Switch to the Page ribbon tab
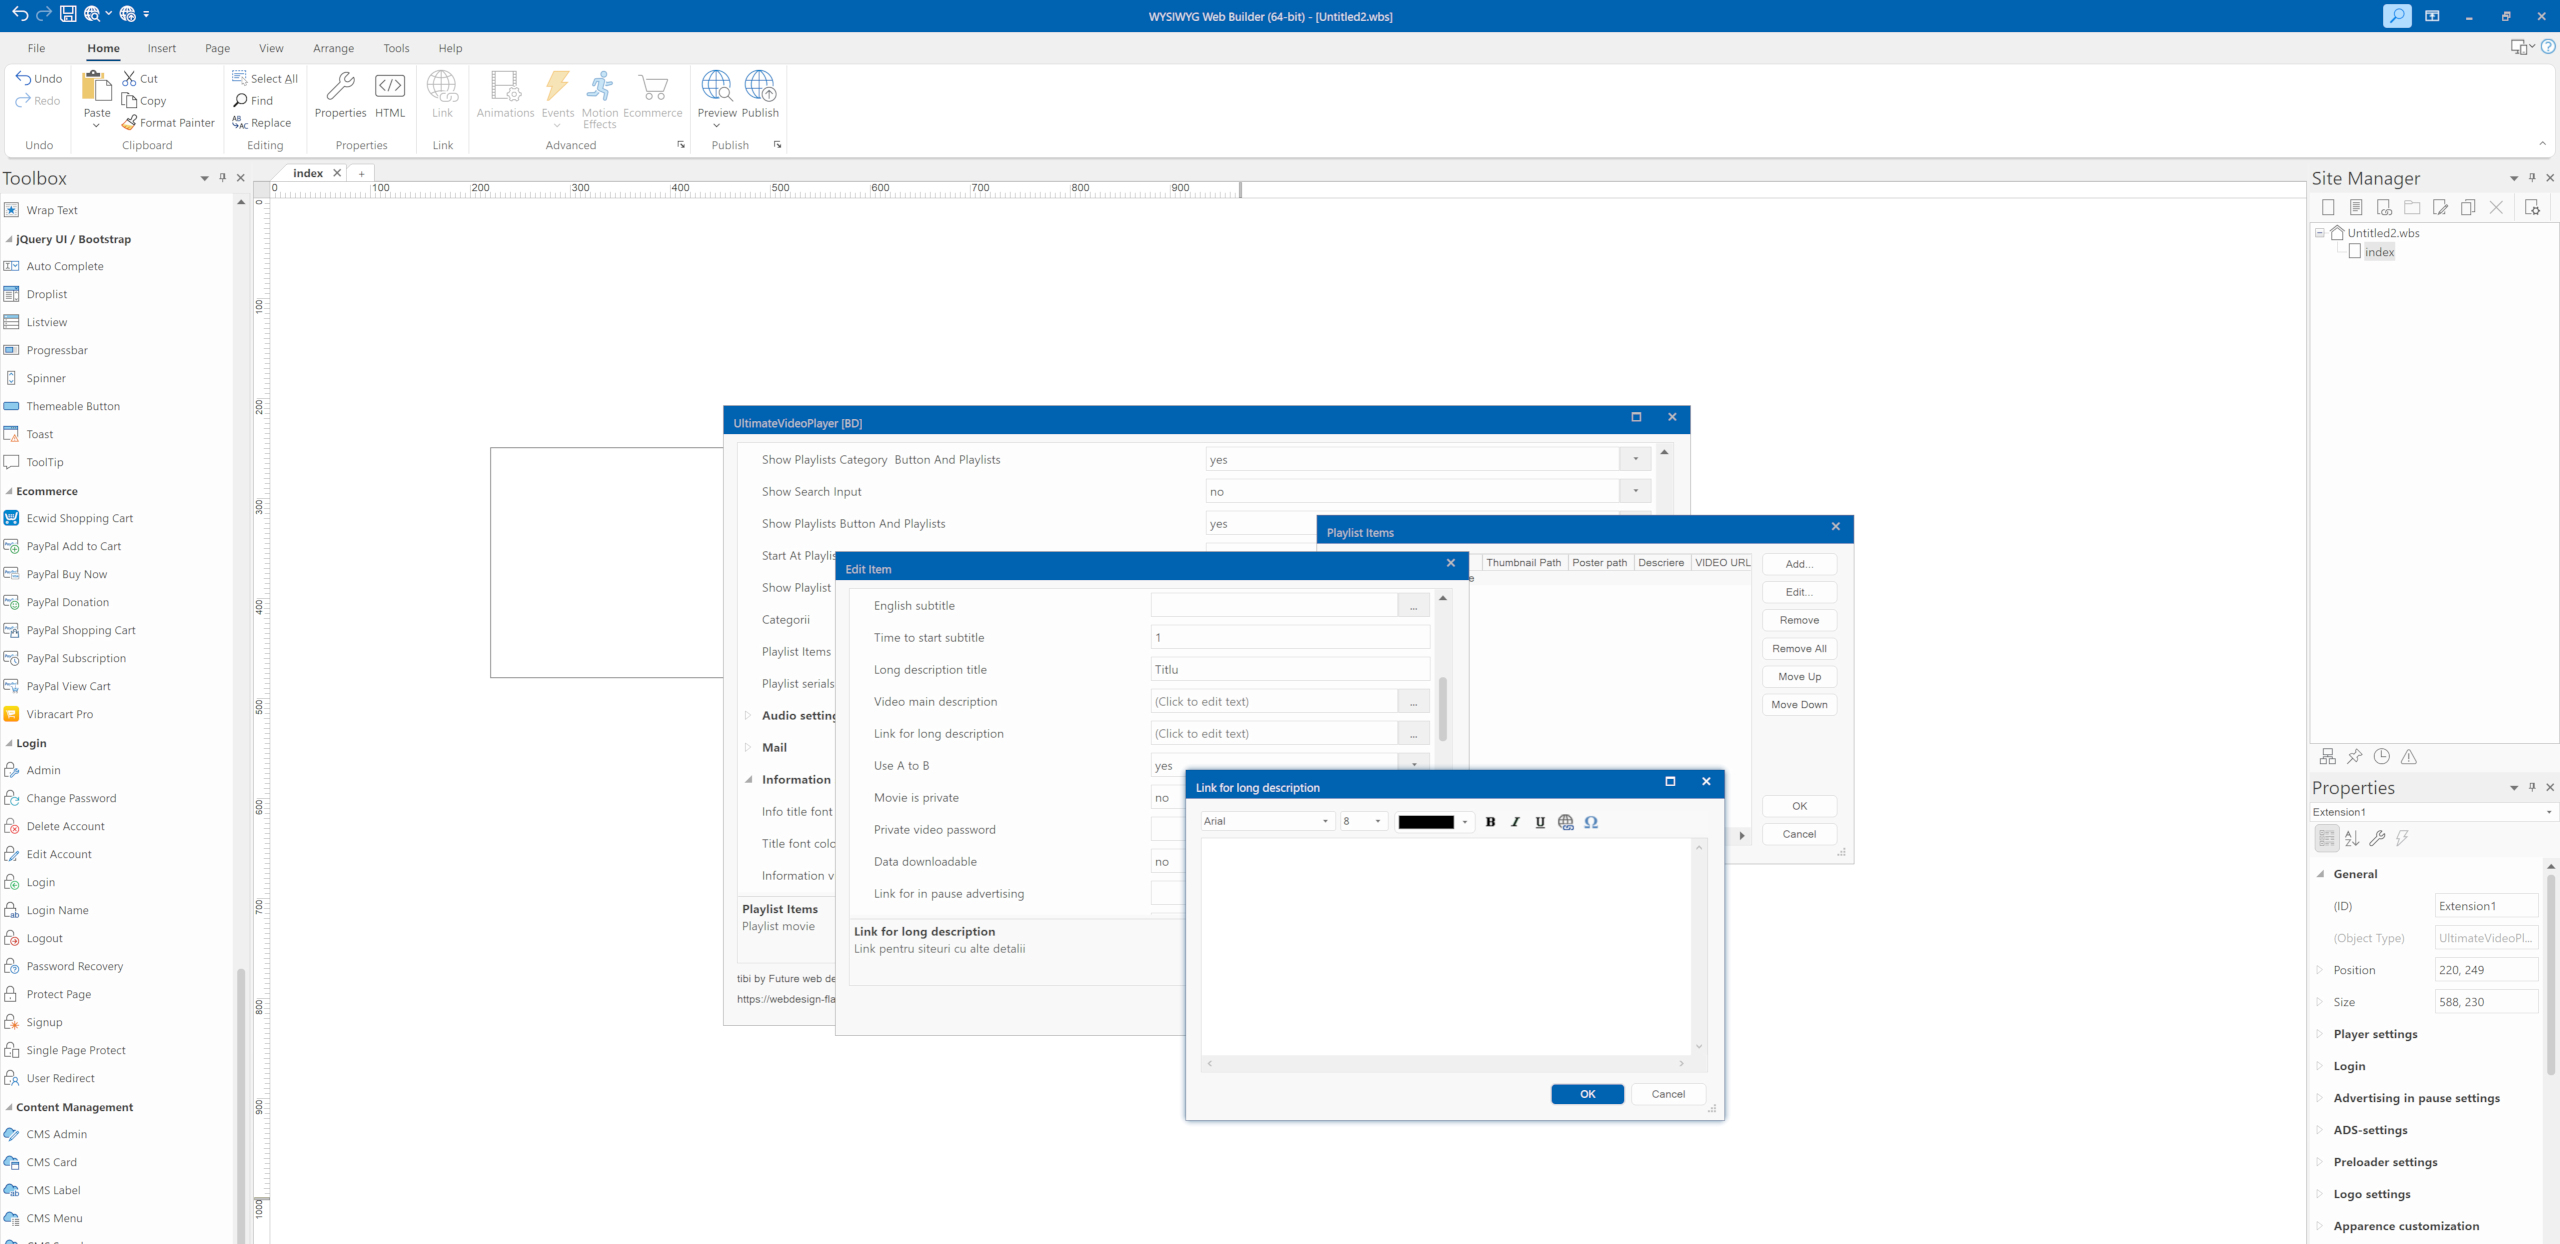 217,48
